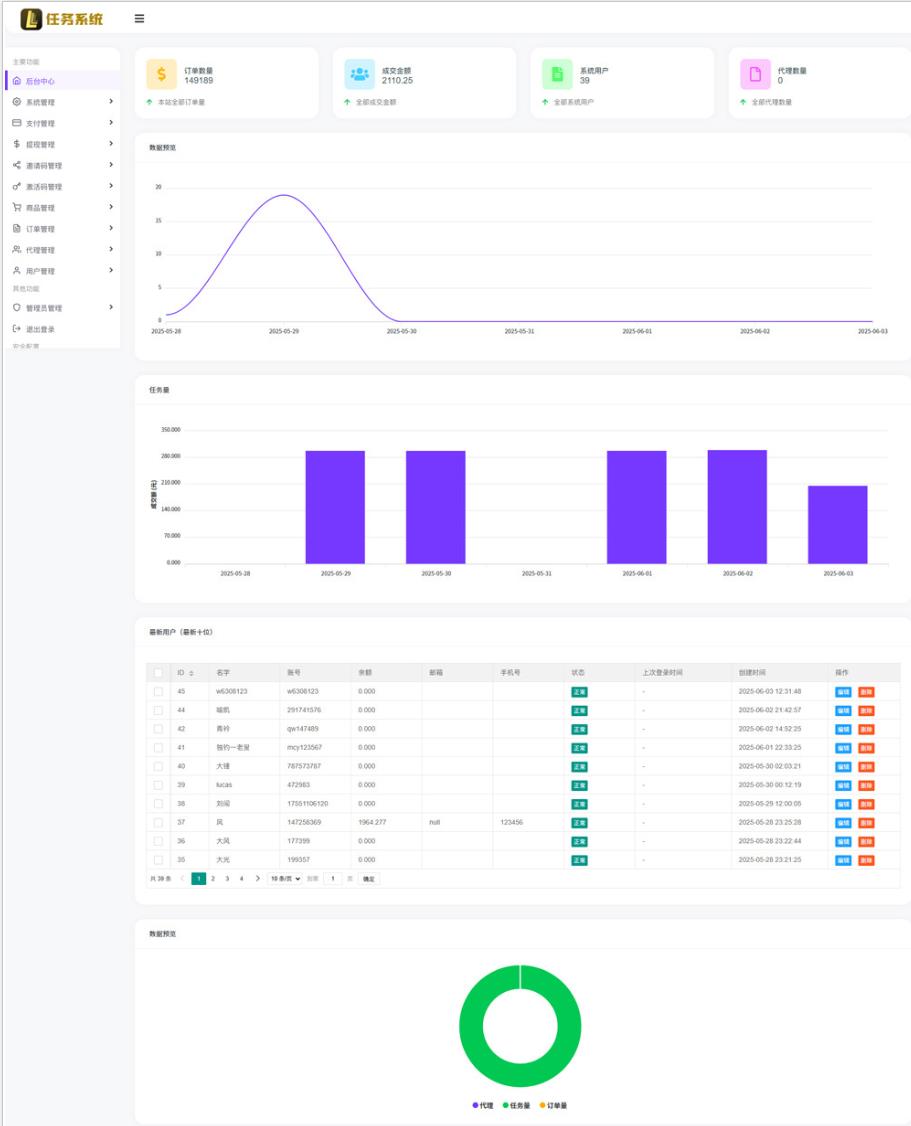Toggle the green 任务量 legend swatch
The image size is (911, 1126).
tap(505, 1105)
